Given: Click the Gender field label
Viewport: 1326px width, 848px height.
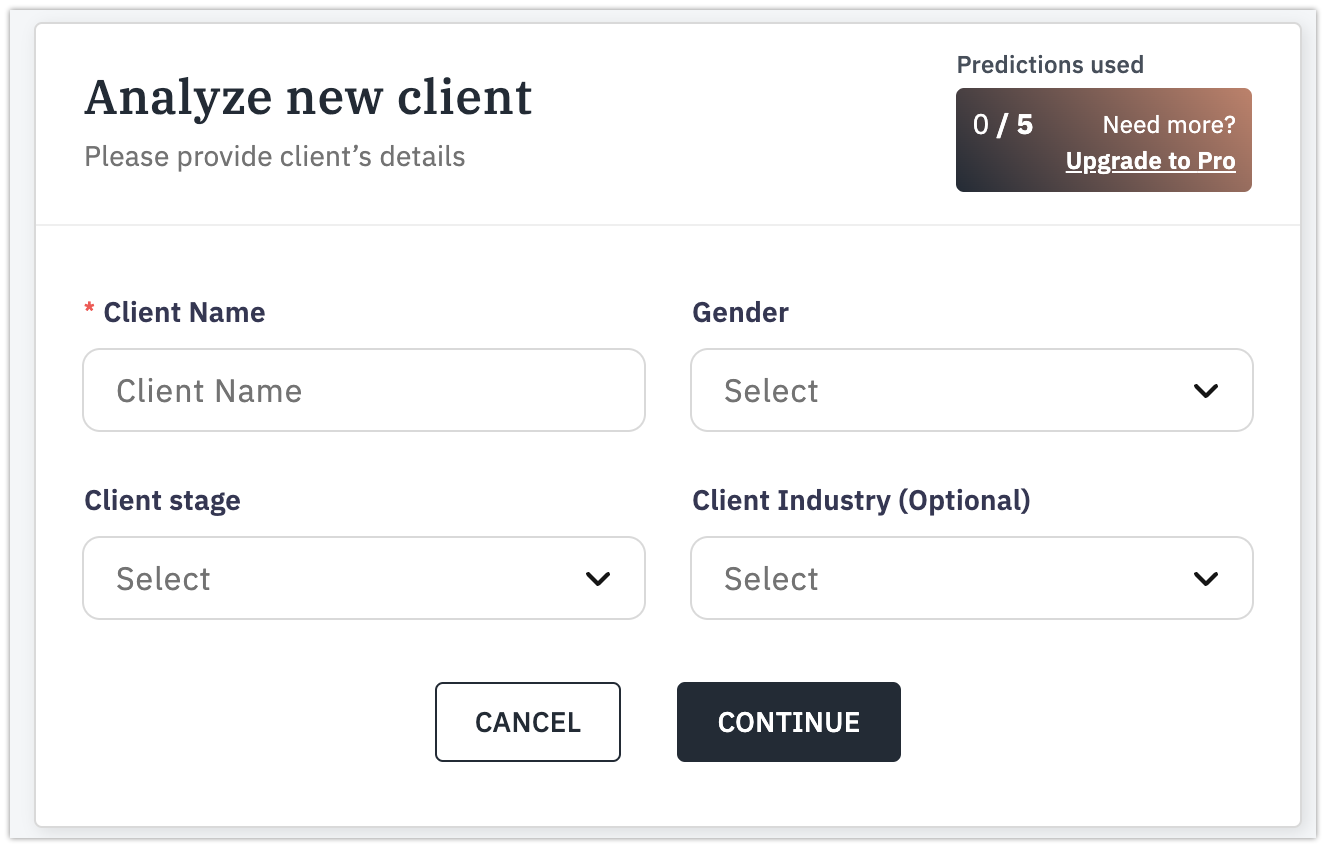Looking at the screenshot, I should (740, 312).
